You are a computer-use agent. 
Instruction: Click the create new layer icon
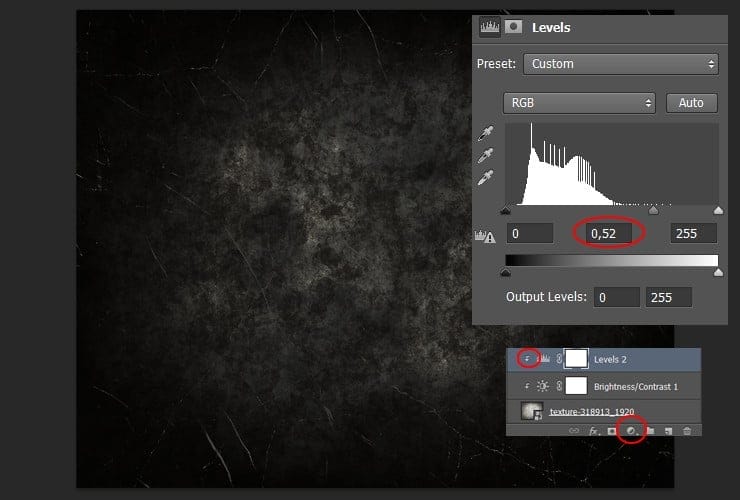point(668,430)
